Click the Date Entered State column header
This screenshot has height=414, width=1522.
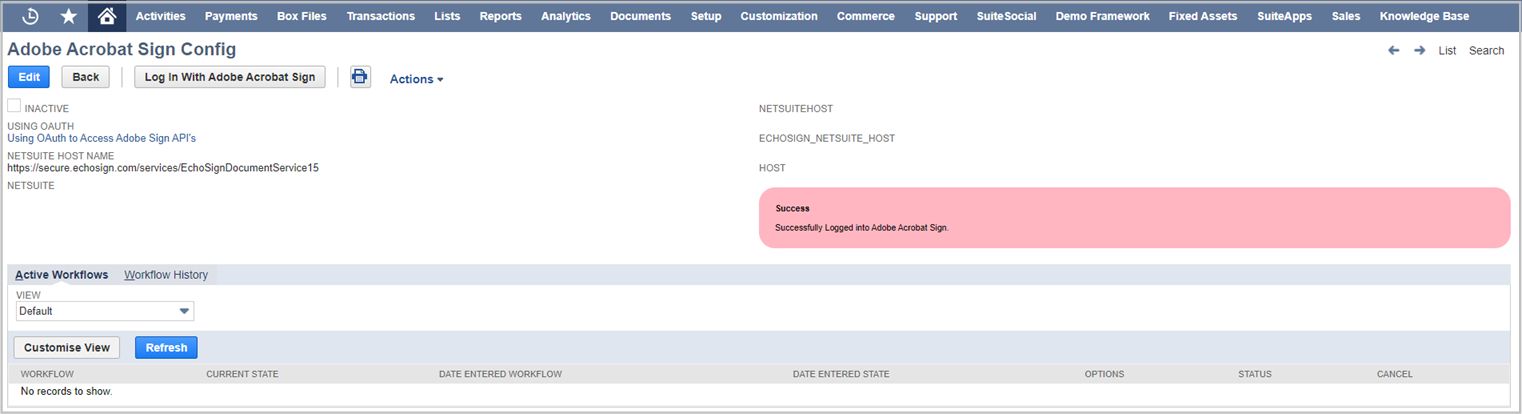841,374
